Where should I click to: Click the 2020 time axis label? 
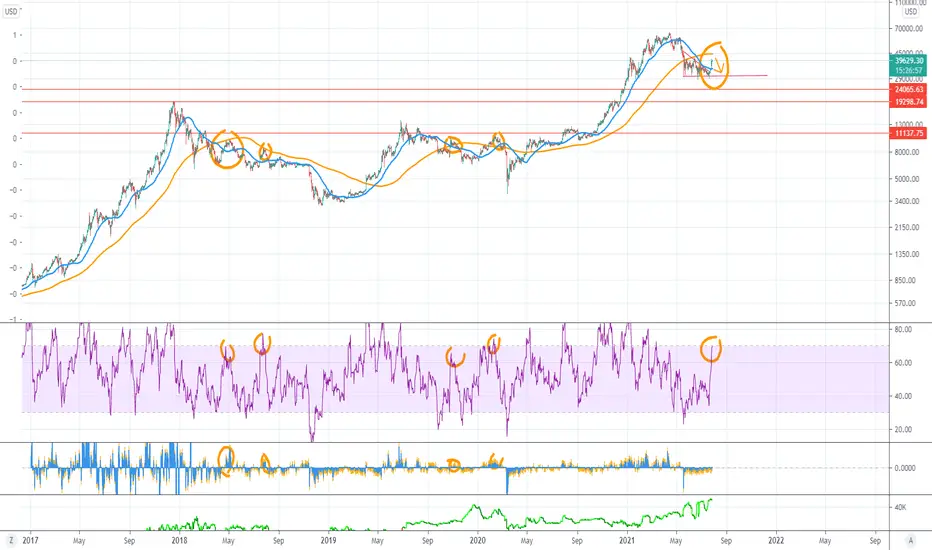(x=477, y=540)
